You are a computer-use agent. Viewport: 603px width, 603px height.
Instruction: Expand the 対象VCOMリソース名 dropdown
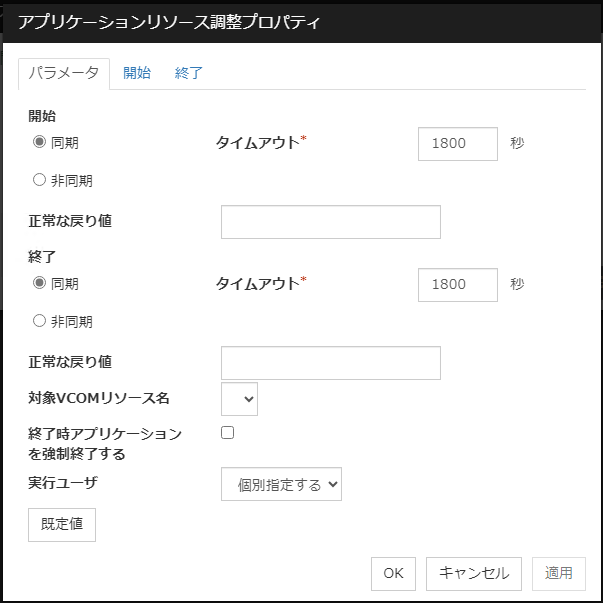click(239, 399)
